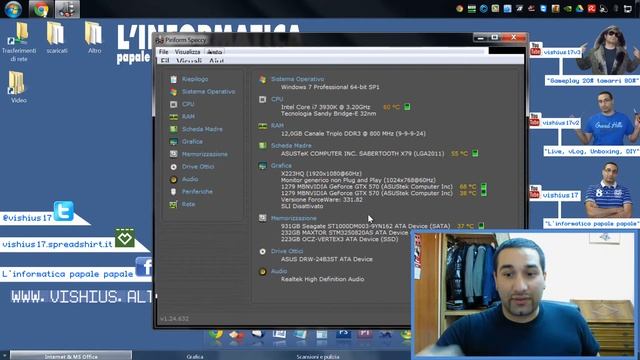Click the Drive Ottici heading in summary
Image resolution: width=640 pixels, height=360 pixels.
pyautogui.click(x=287, y=251)
